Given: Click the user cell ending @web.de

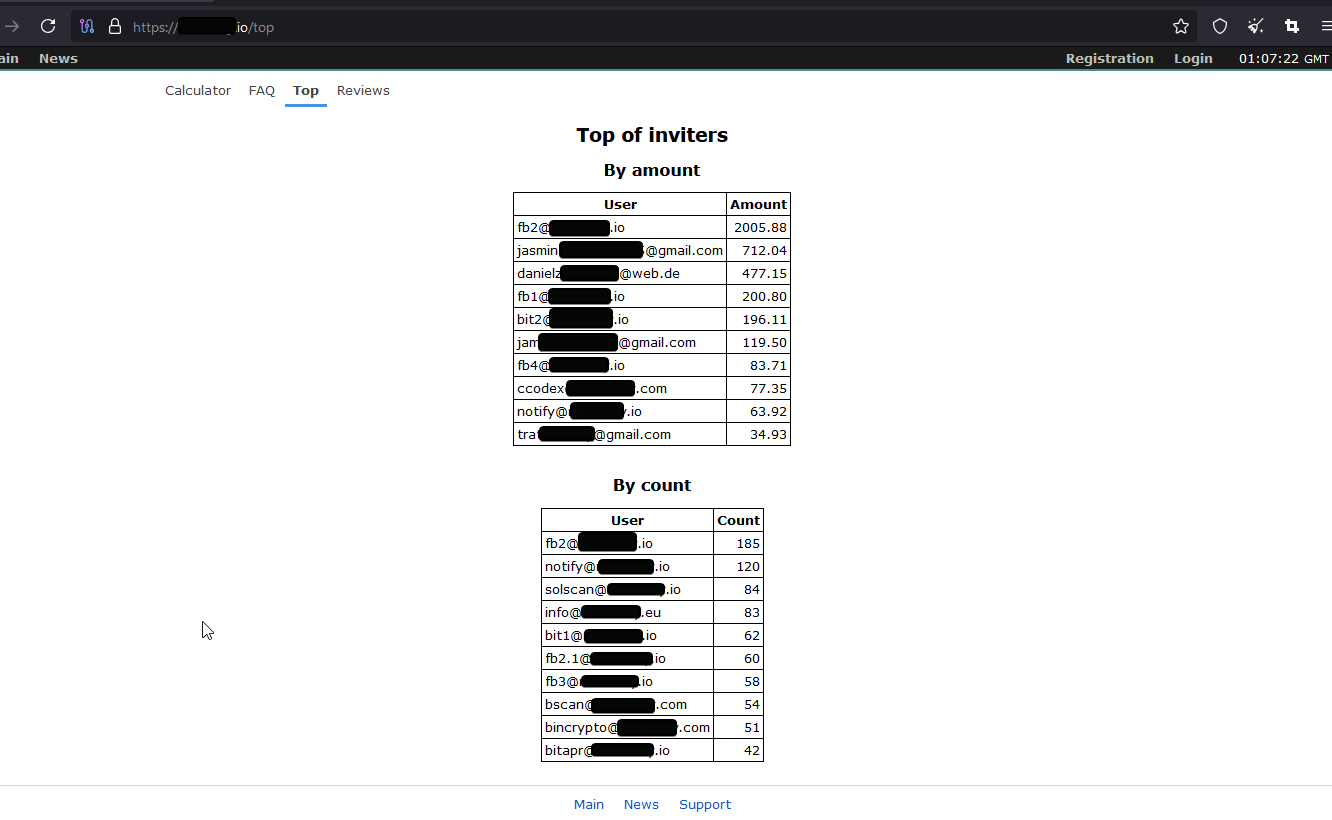Looking at the screenshot, I should point(620,273).
